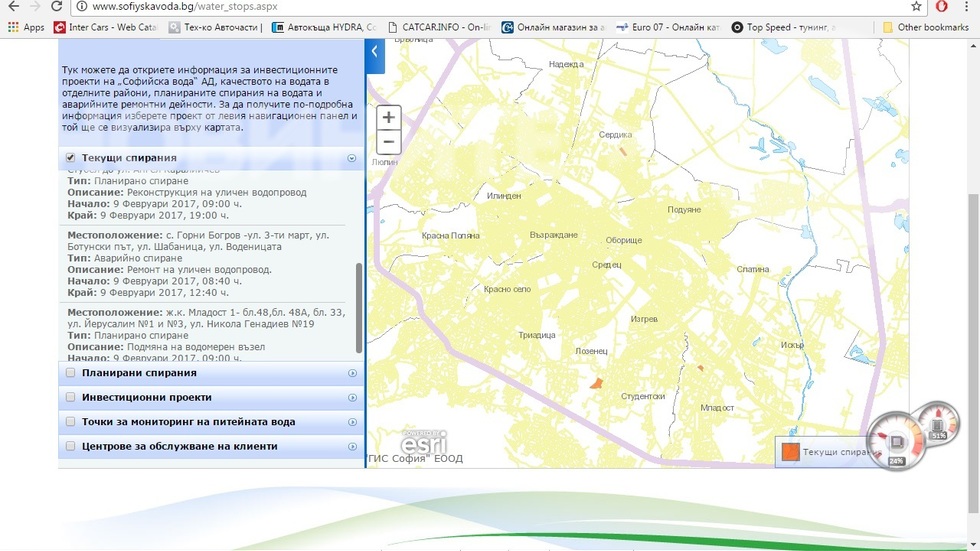980x551 pixels.
Task: Reload the page in the browser
Action: (x=56, y=7)
